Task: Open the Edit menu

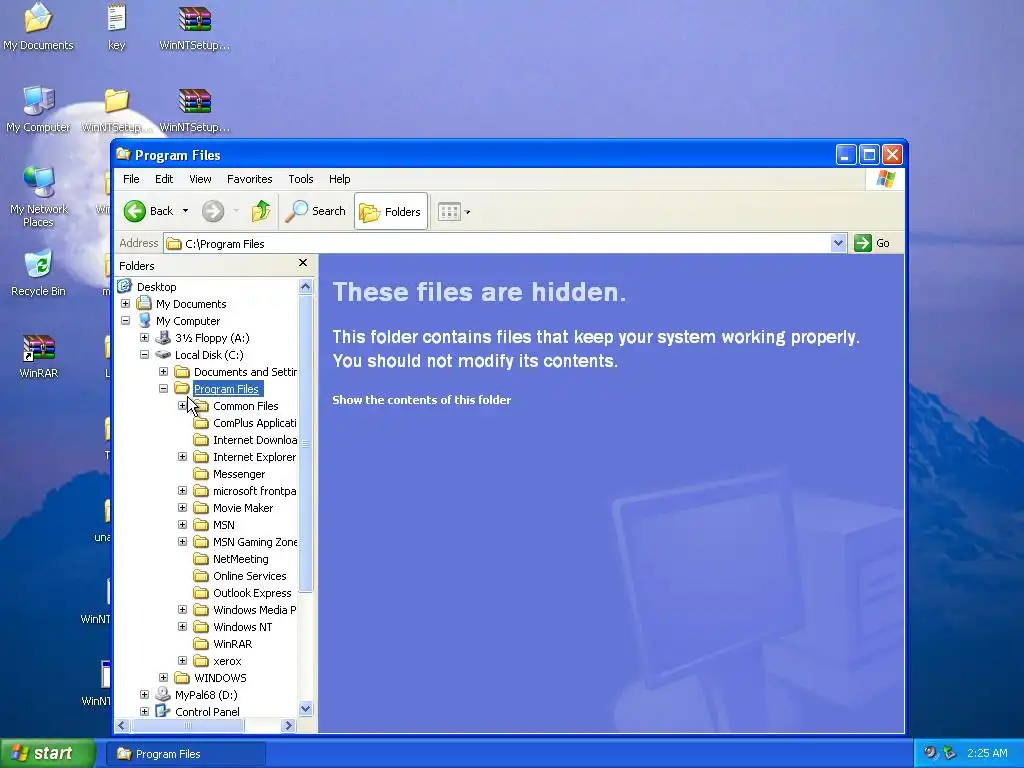Action: point(164,179)
